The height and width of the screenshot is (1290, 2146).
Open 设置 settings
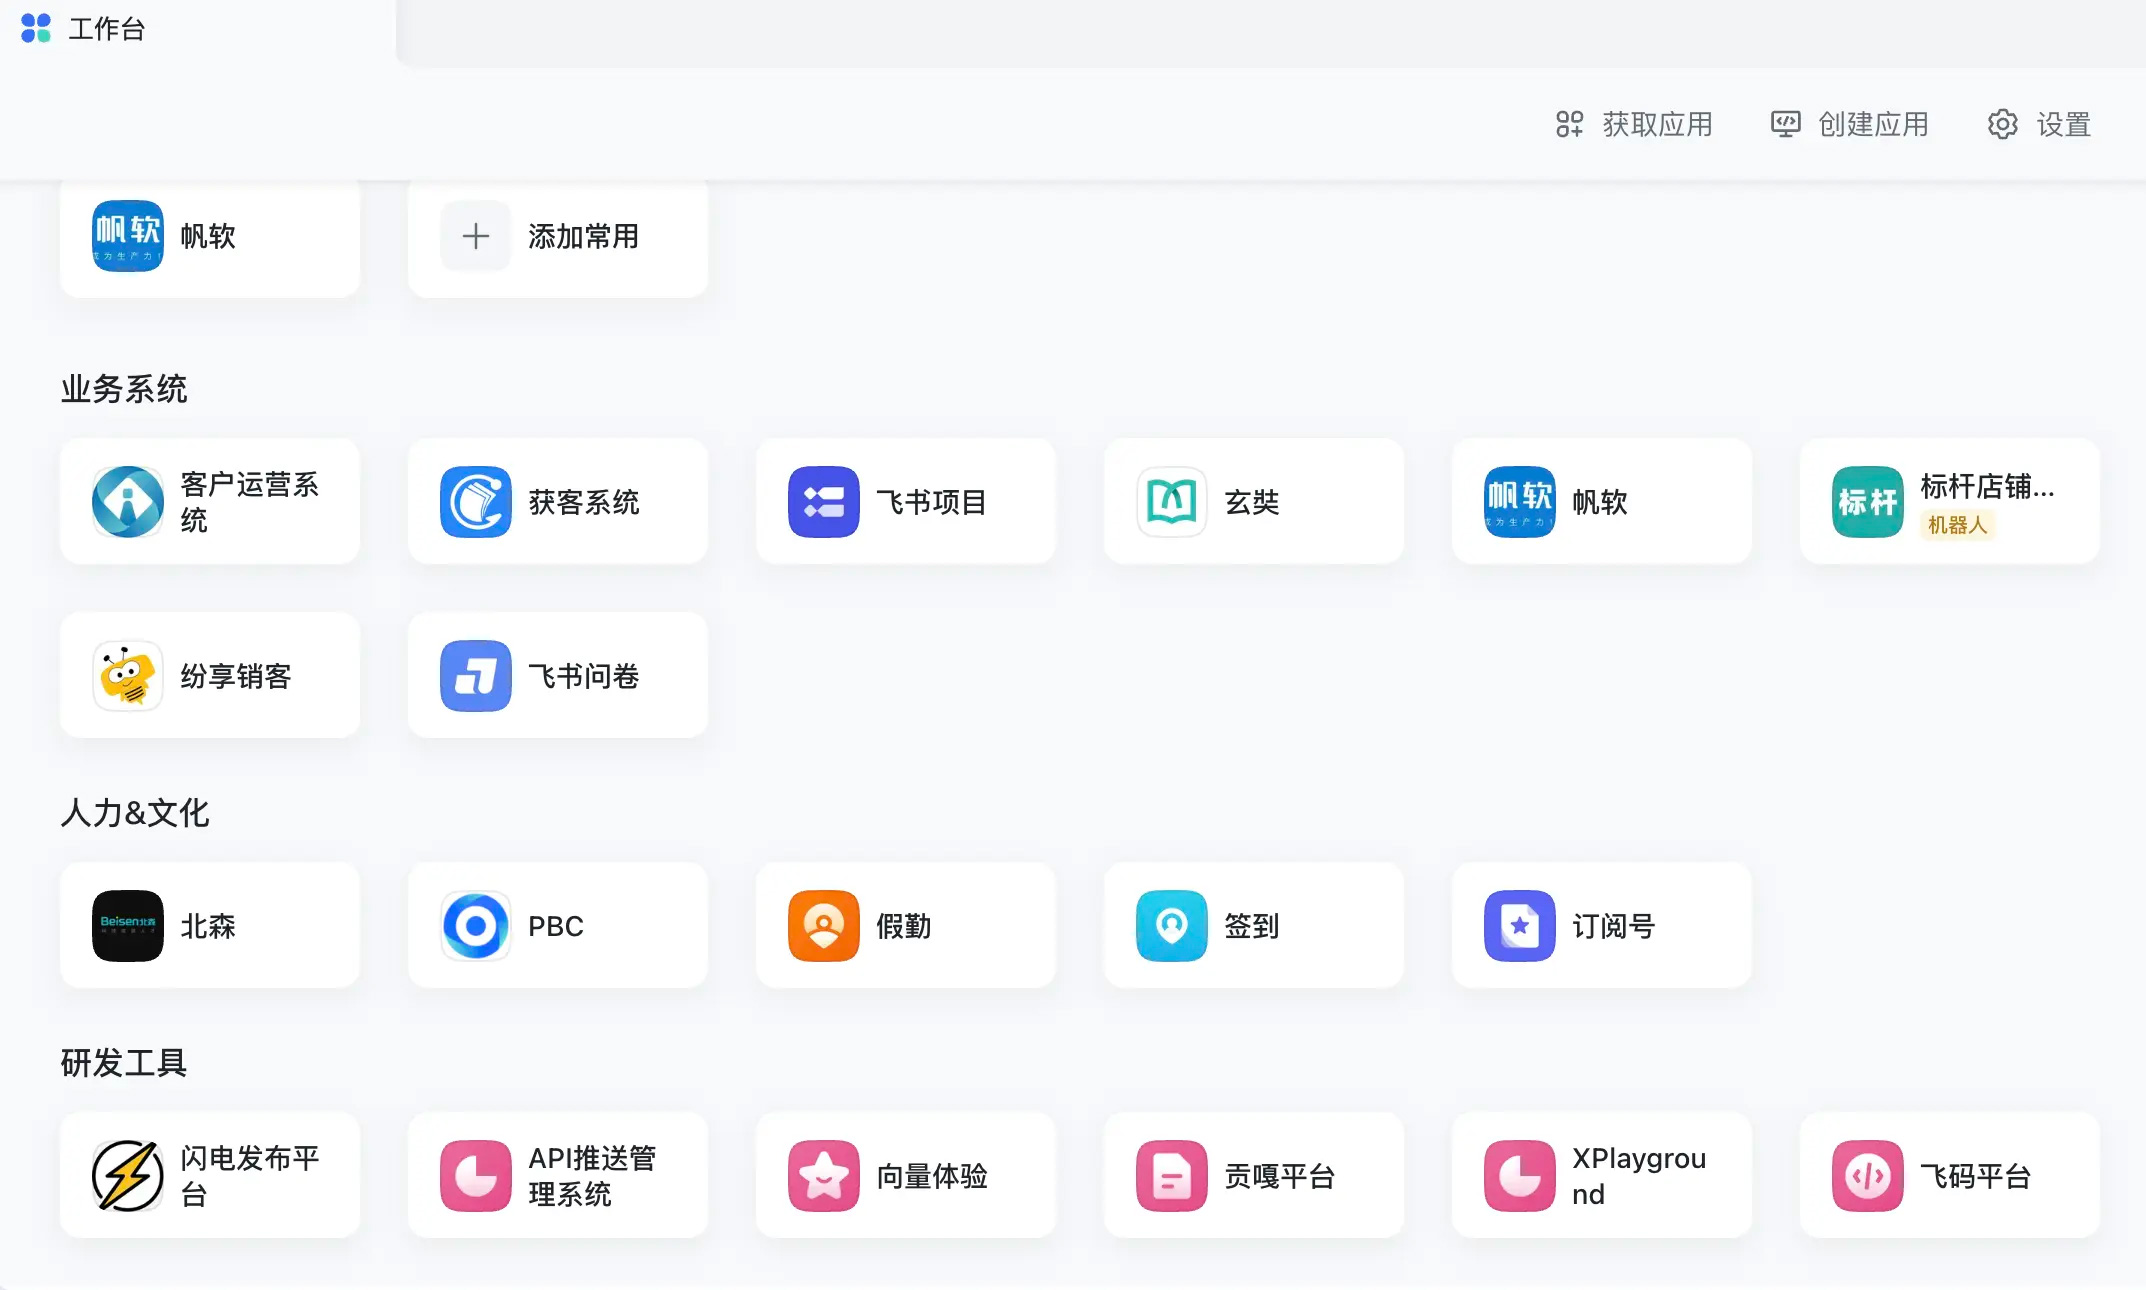tap(2040, 124)
